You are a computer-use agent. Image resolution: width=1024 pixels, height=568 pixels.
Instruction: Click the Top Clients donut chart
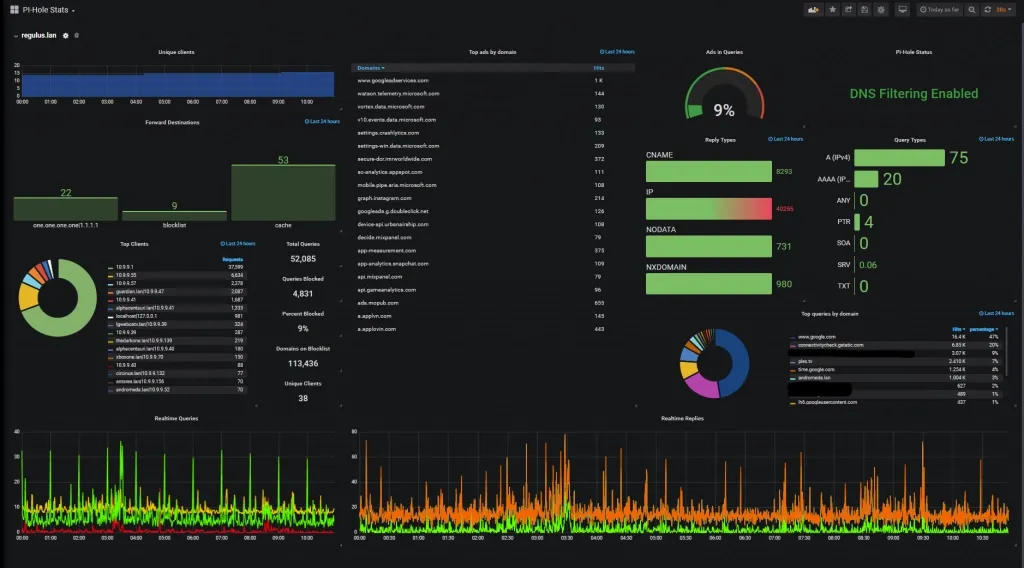(x=57, y=298)
